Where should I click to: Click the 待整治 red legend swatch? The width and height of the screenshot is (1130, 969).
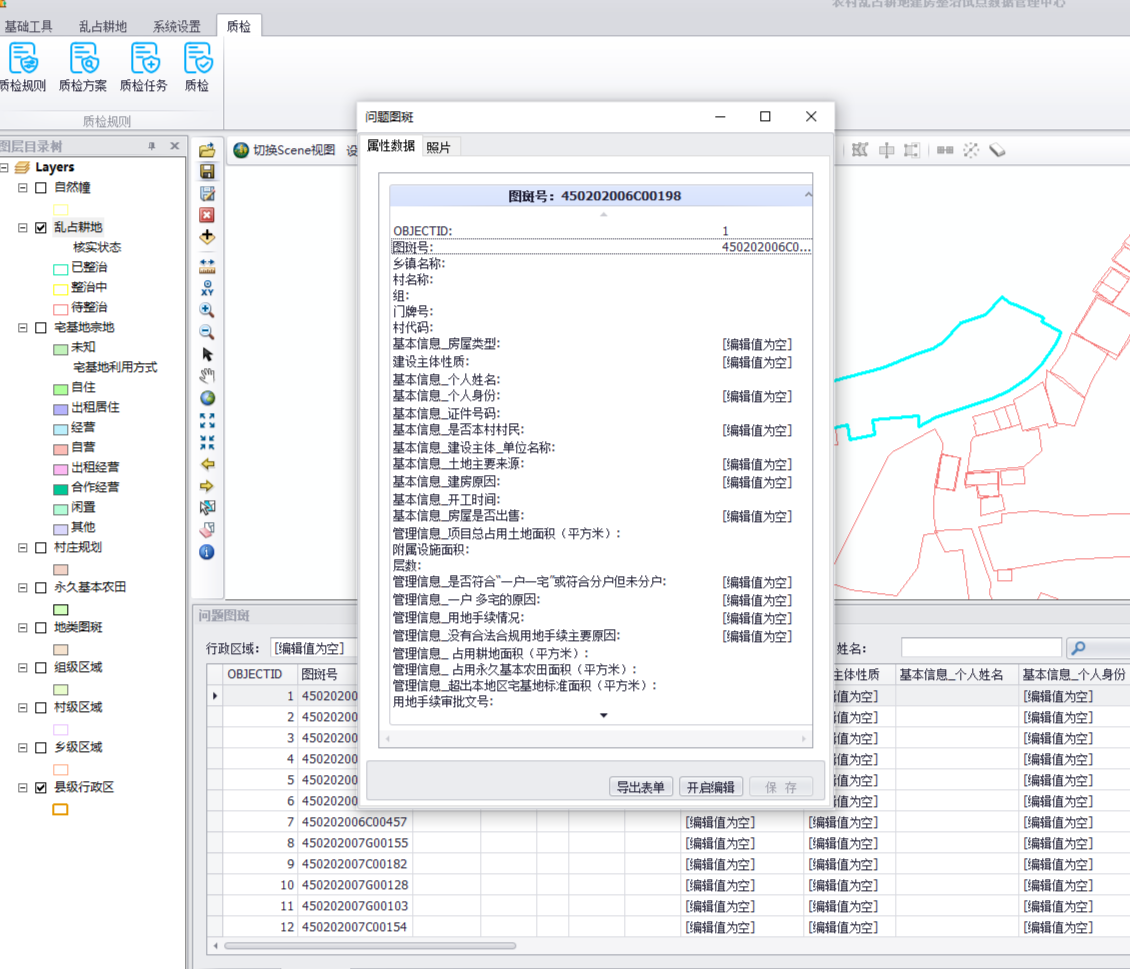(x=61, y=309)
